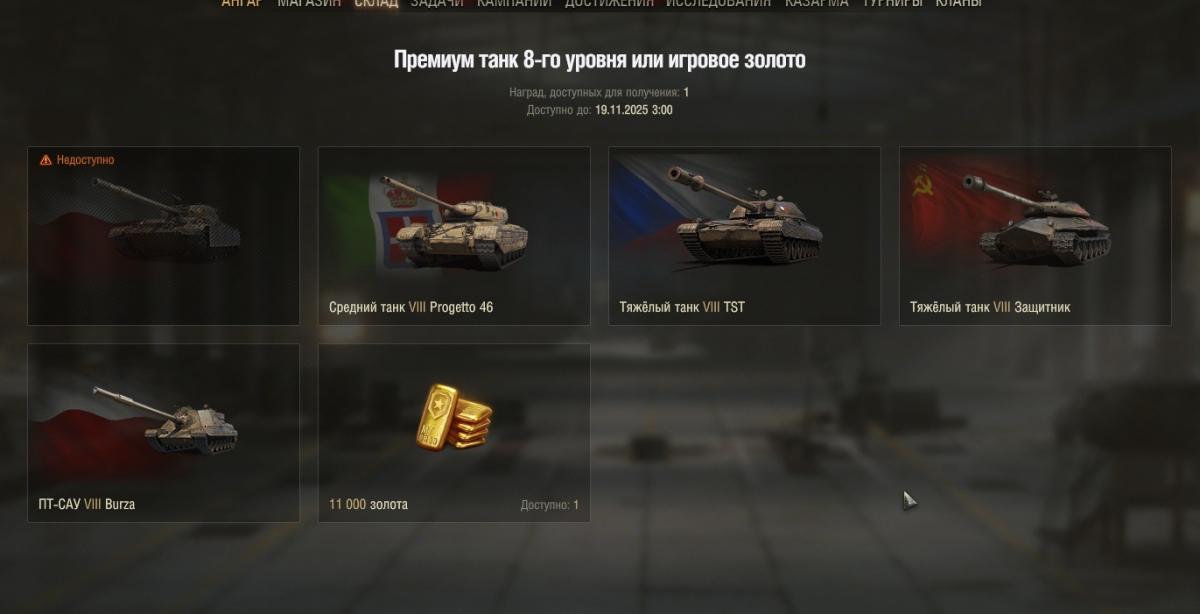Open the ИССЛЕДОВАНИЯ tab

point(718,4)
